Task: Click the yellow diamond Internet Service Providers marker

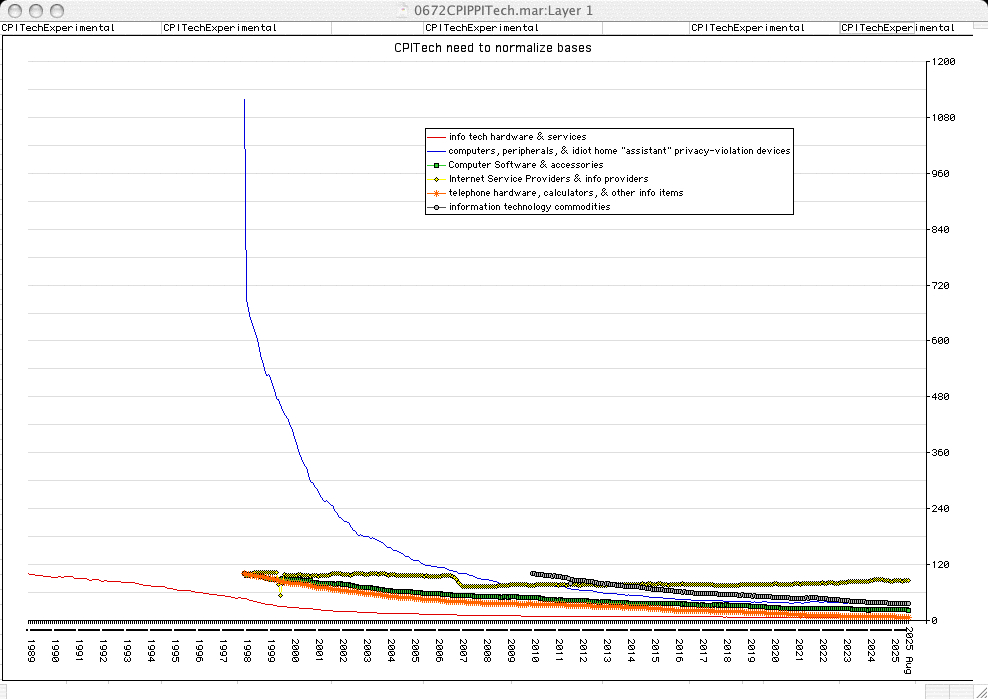Action: [436, 179]
